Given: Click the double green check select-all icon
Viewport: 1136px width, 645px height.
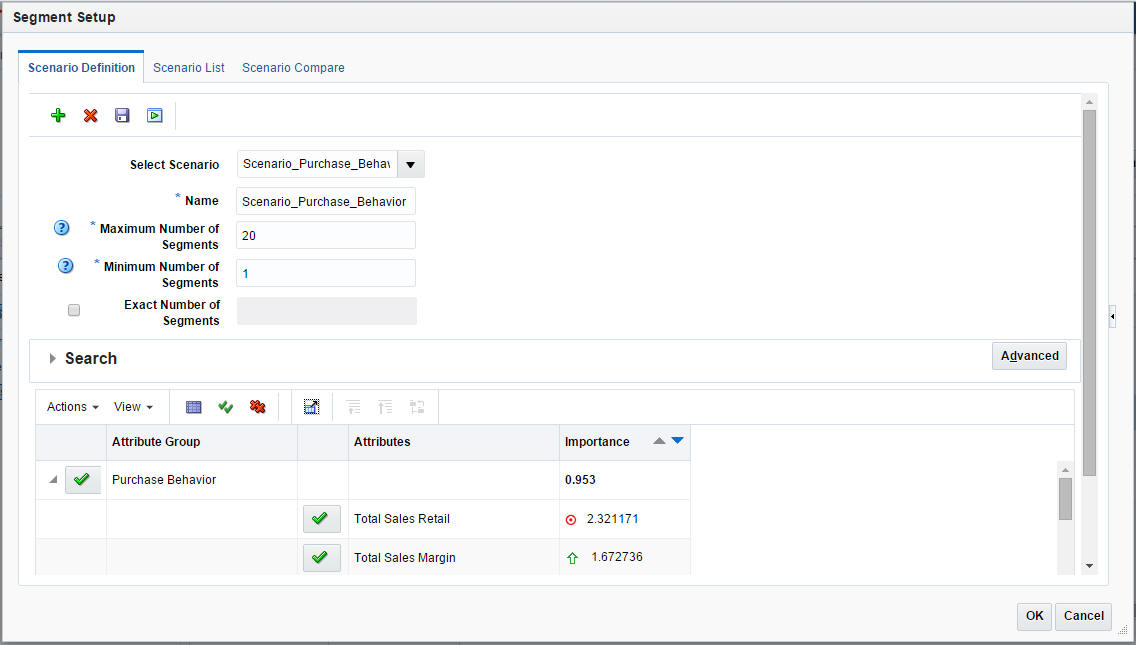Looking at the screenshot, I should click(225, 407).
